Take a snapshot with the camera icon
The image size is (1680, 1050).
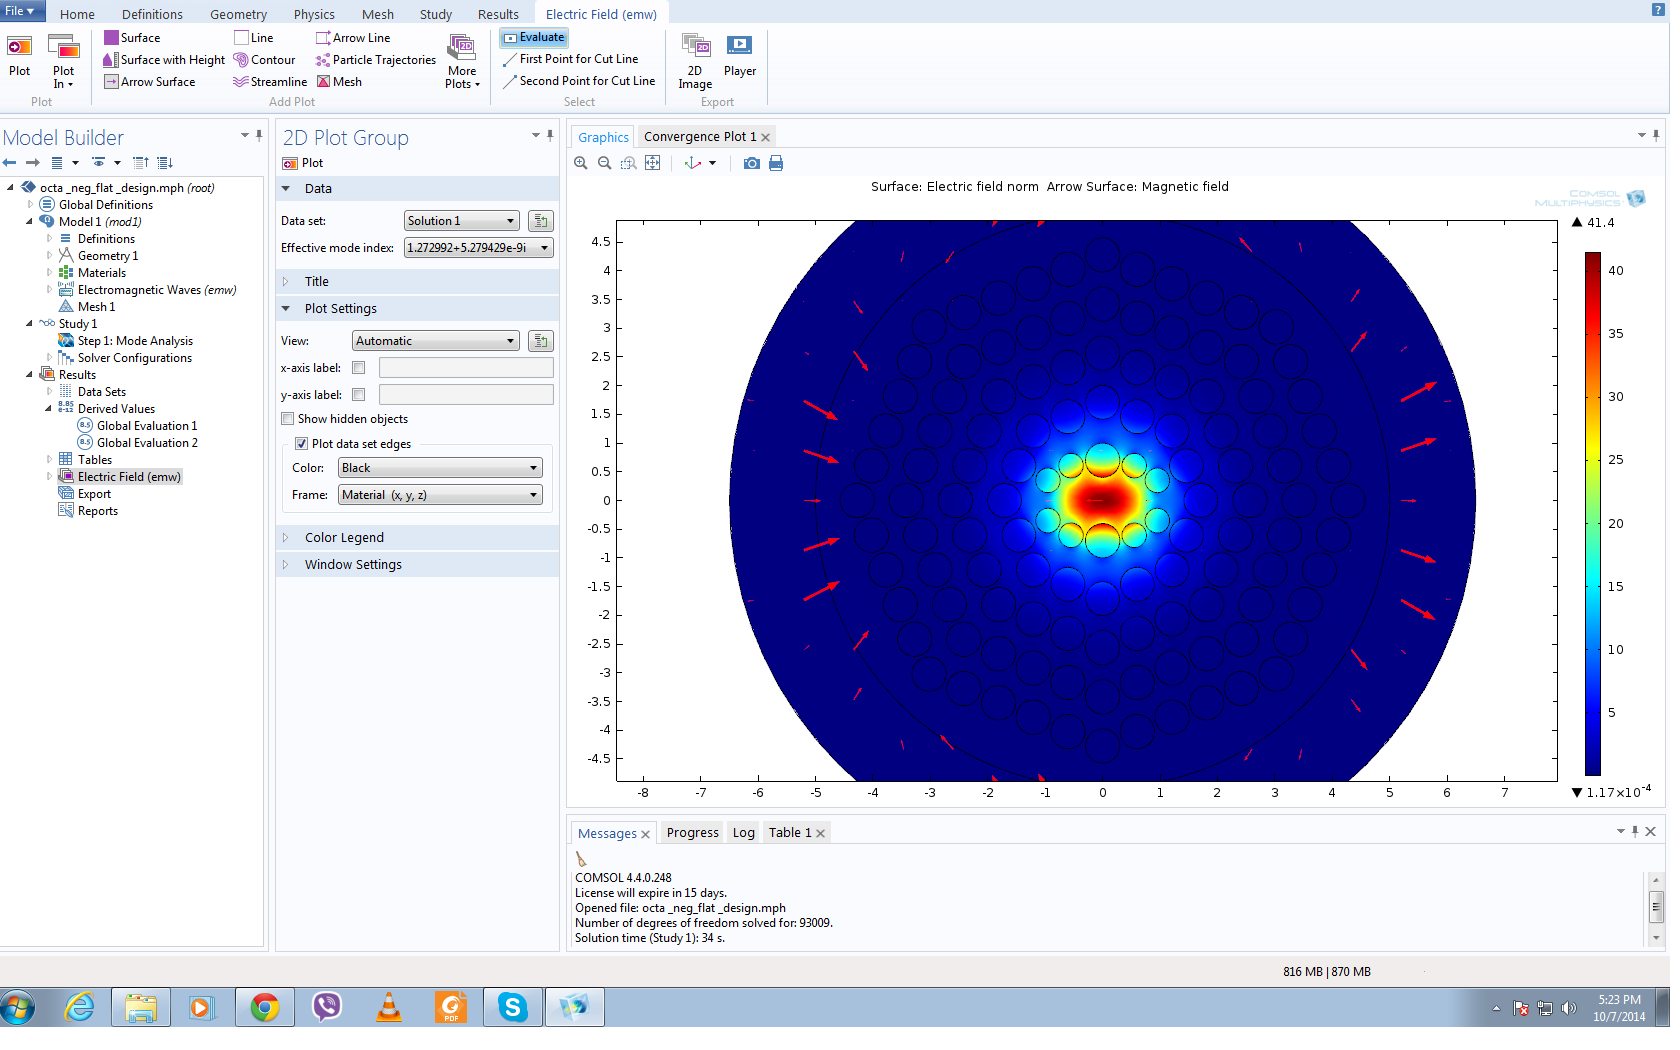coord(751,163)
